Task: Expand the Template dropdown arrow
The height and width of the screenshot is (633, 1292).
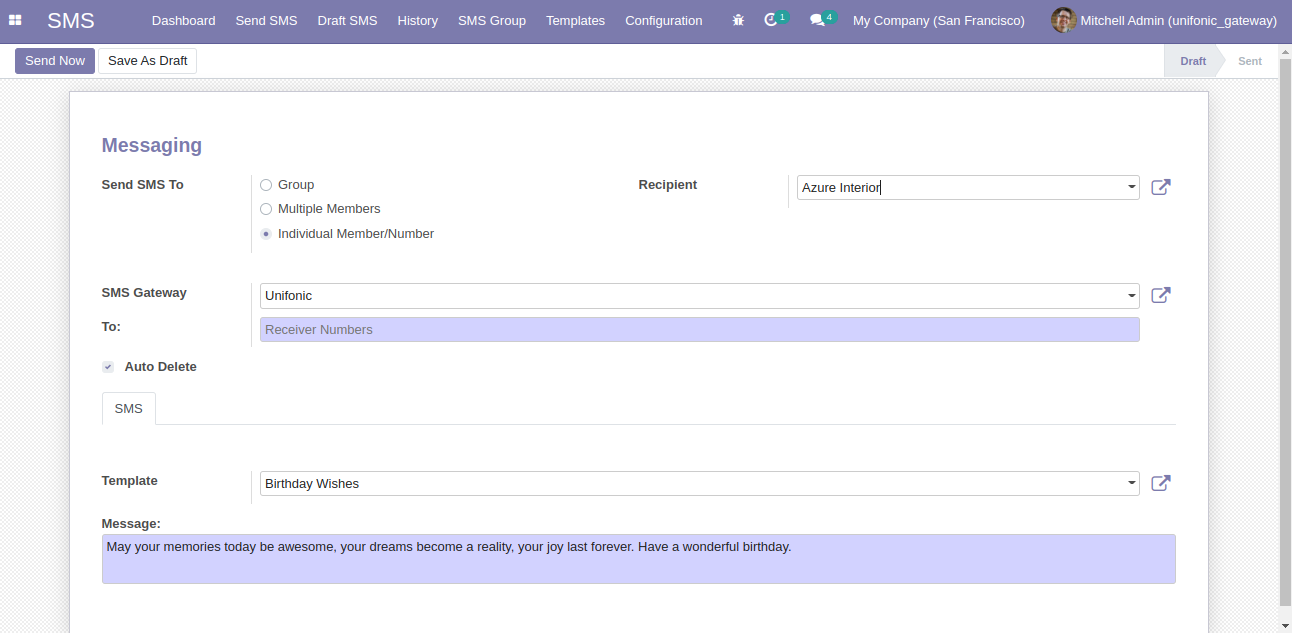Action: click(1131, 483)
